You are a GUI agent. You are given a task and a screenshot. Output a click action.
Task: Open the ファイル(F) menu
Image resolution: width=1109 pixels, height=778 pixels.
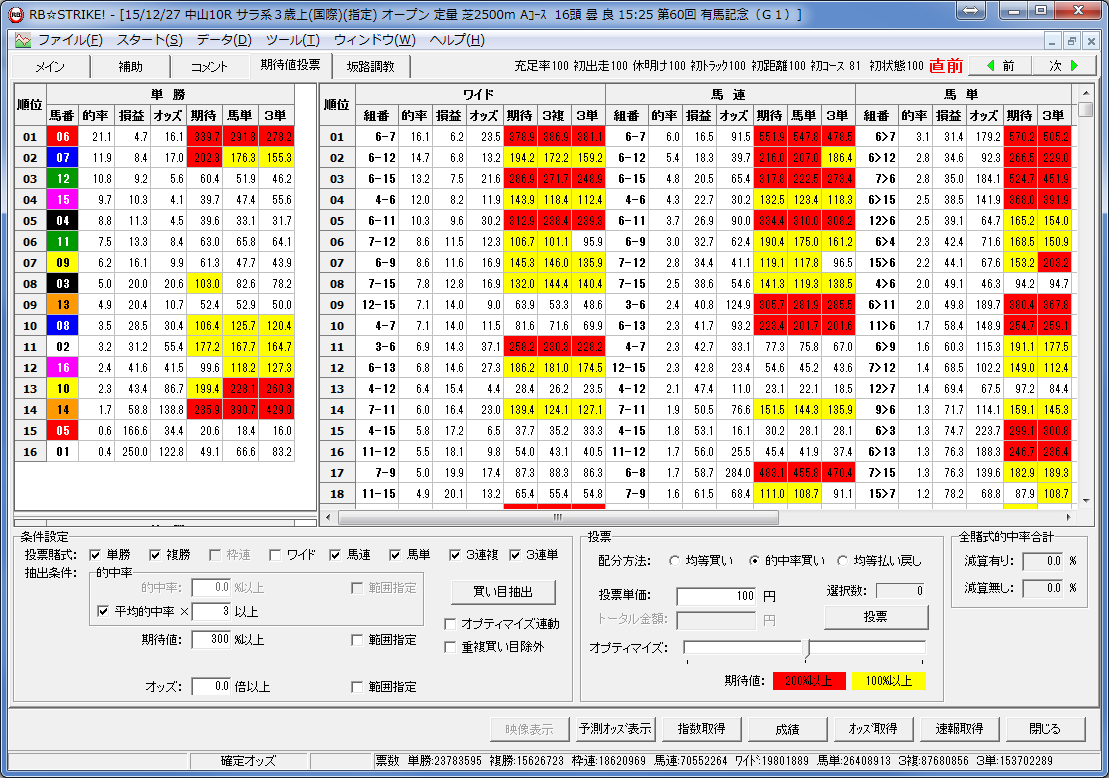coord(70,40)
